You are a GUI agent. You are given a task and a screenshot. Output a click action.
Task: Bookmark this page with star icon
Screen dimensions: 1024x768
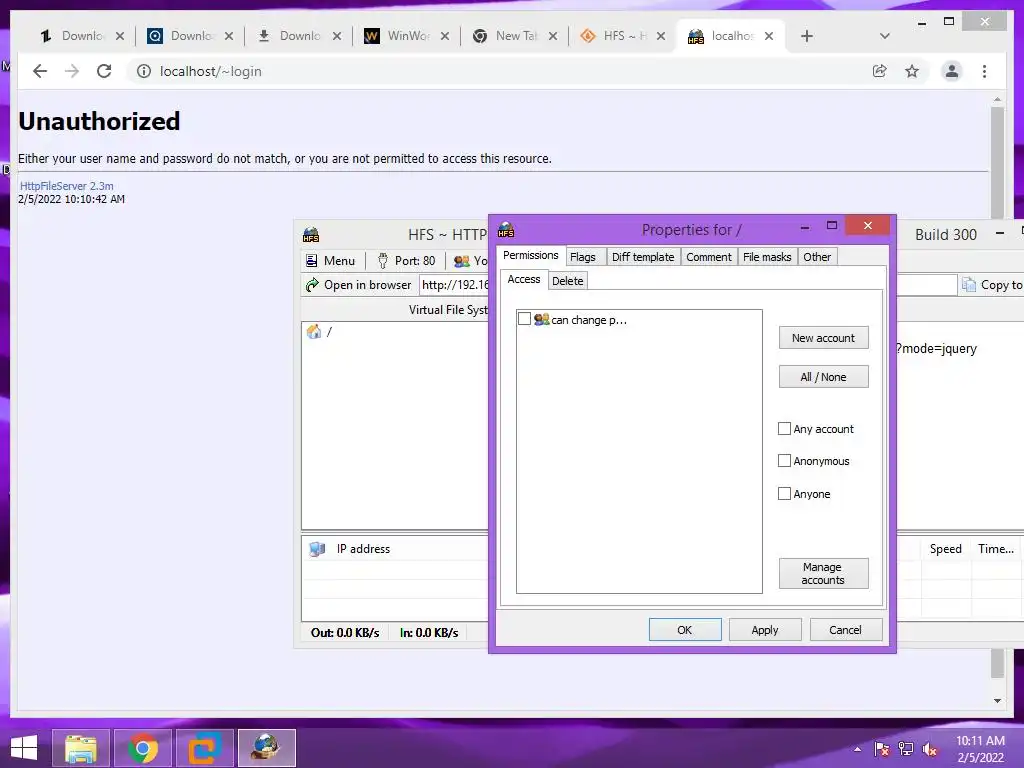tap(912, 71)
